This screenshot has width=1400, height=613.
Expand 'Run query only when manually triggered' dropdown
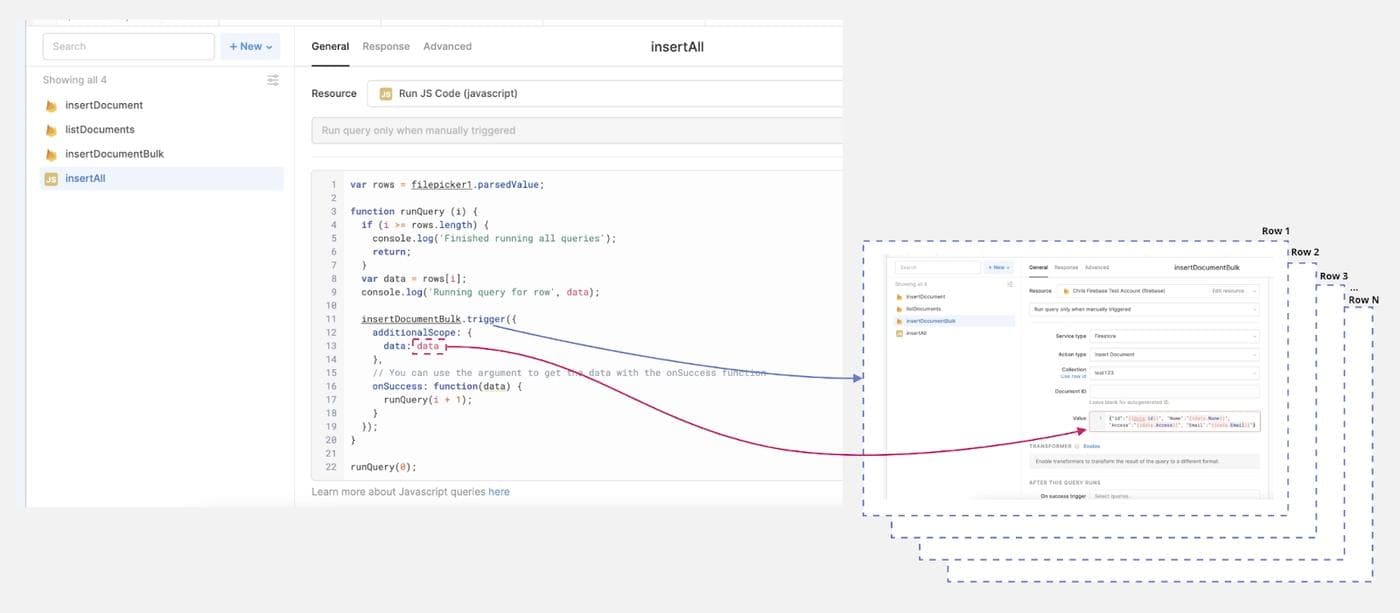pos(576,130)
